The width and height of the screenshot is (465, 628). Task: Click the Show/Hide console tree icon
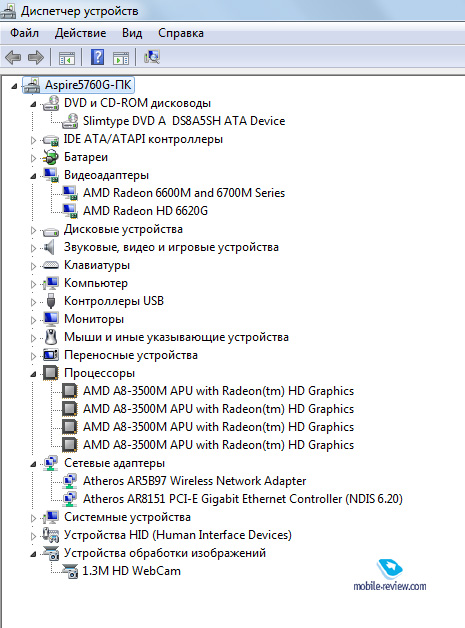click(x=67, y=58)
